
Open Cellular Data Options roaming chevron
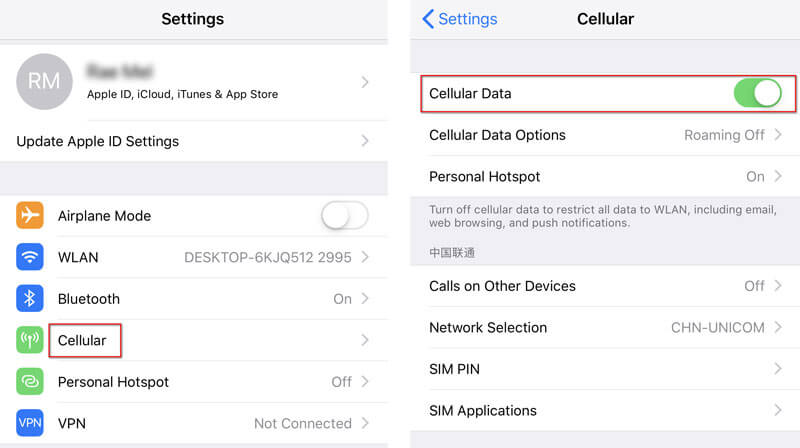[778, 135]
